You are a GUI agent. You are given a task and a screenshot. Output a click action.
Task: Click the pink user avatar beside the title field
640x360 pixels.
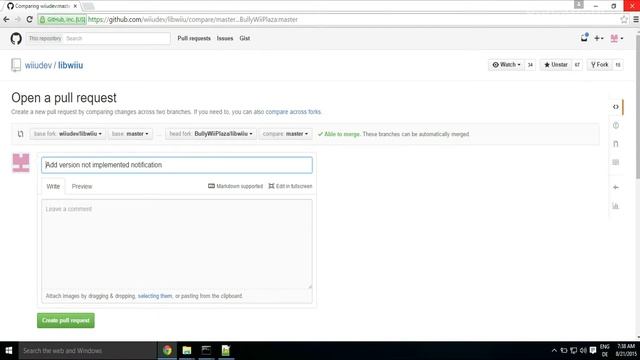pos(21,162)
